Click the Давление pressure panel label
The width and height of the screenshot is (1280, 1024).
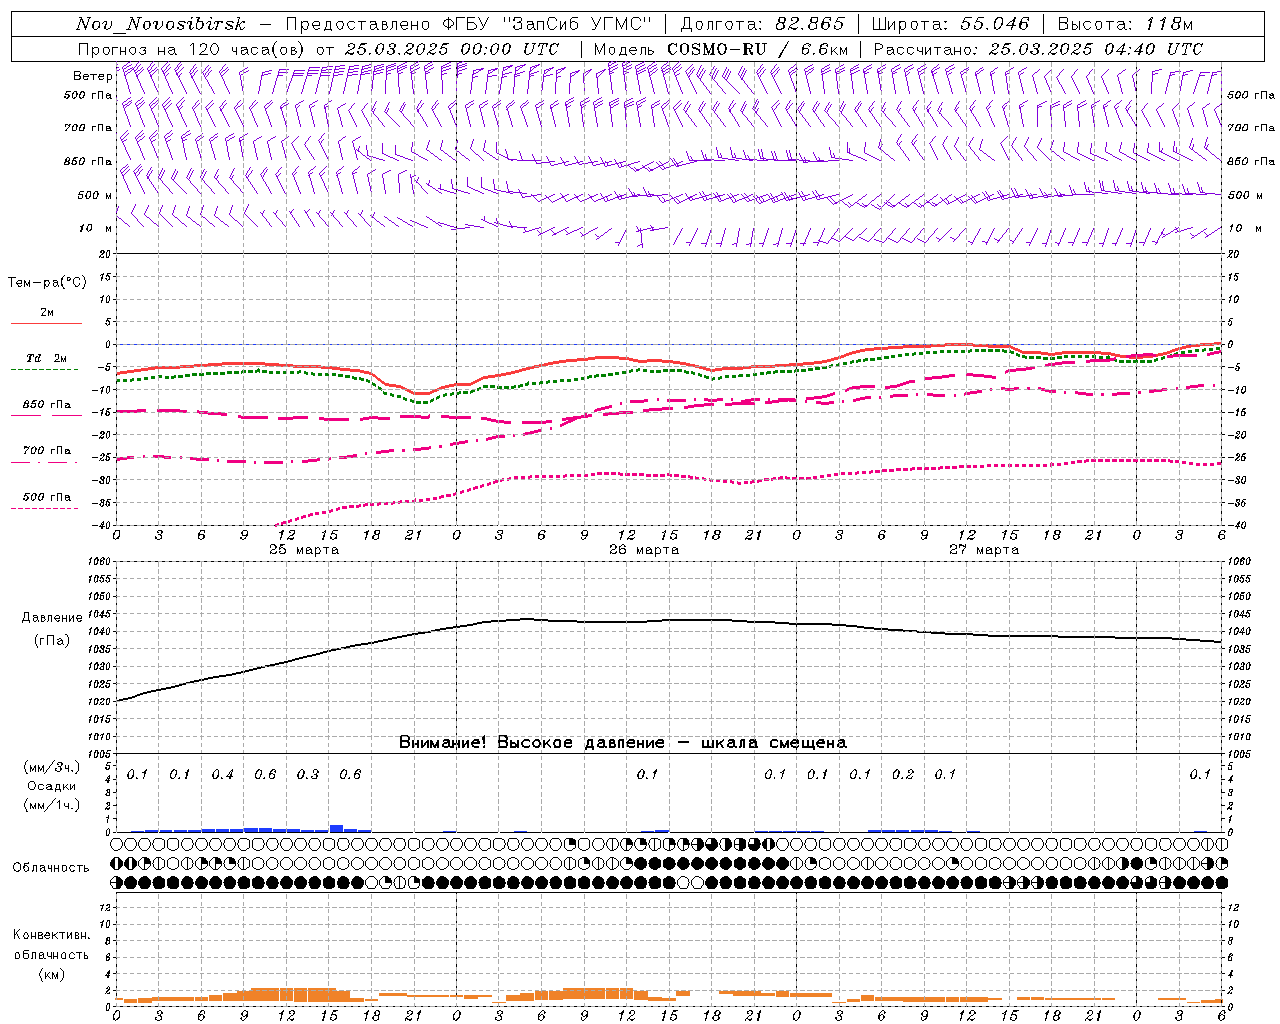pos(52,618)
